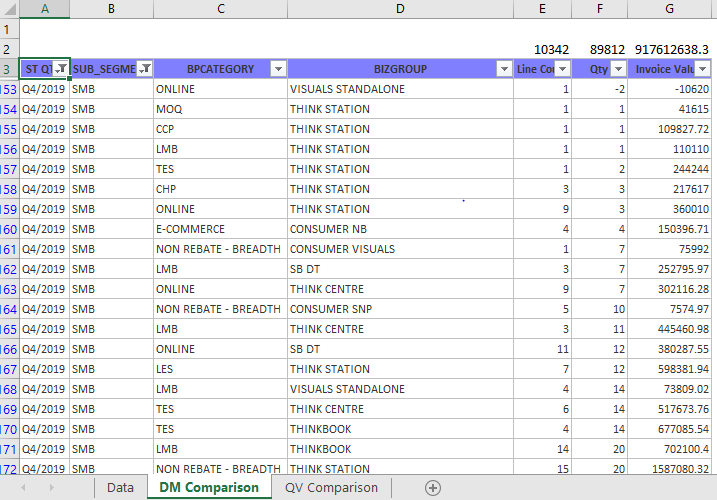Image resolution: width=717 pixels, height=500 pixels.
Task: Open the Invoice Value filter dropdown
Action: 703,69
